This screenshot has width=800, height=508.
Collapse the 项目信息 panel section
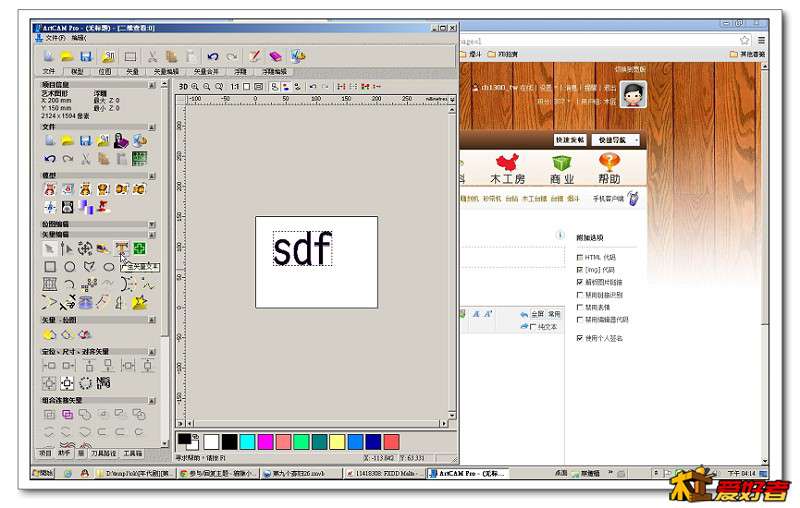tap(152, 85)
